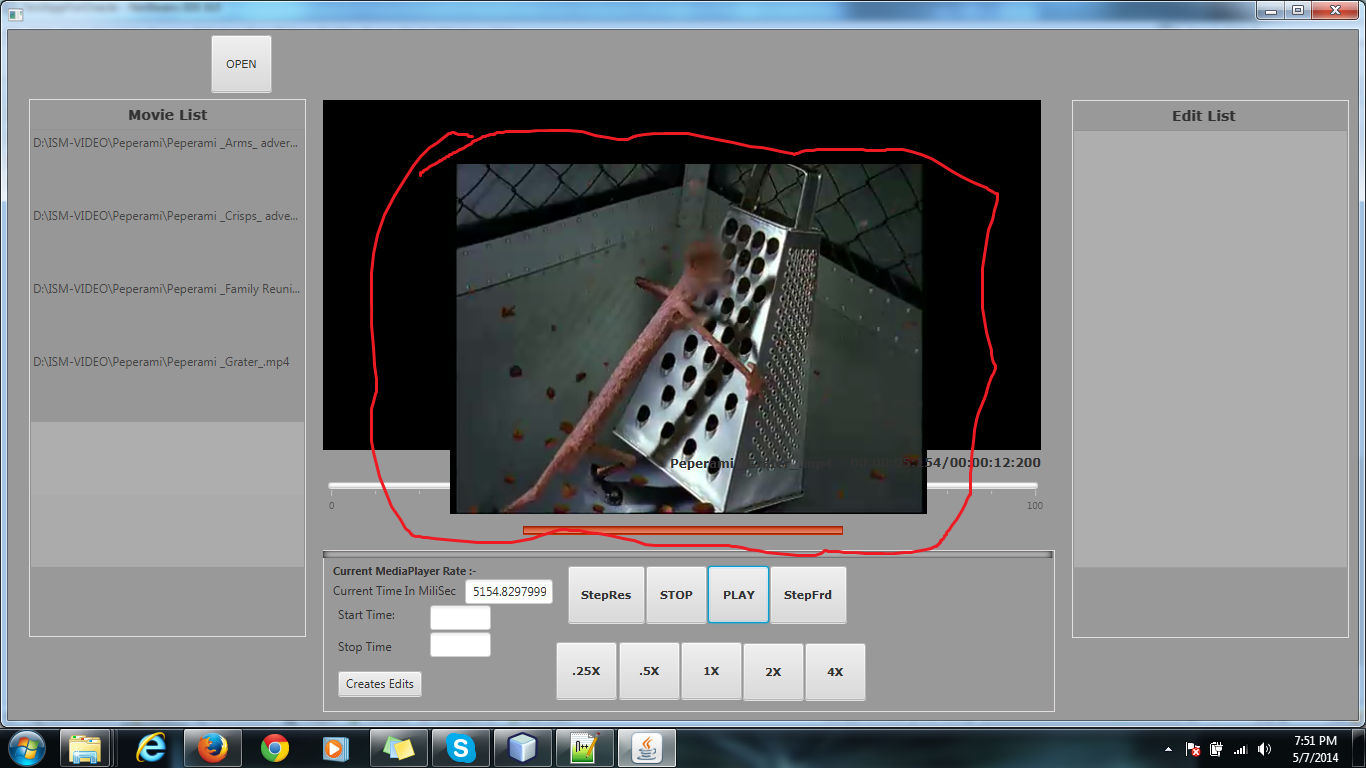Choose the Peperami _Grater_.mp4 file
Image resolution: width=1366 pixels, height=768 pixels.
[162, 362]
